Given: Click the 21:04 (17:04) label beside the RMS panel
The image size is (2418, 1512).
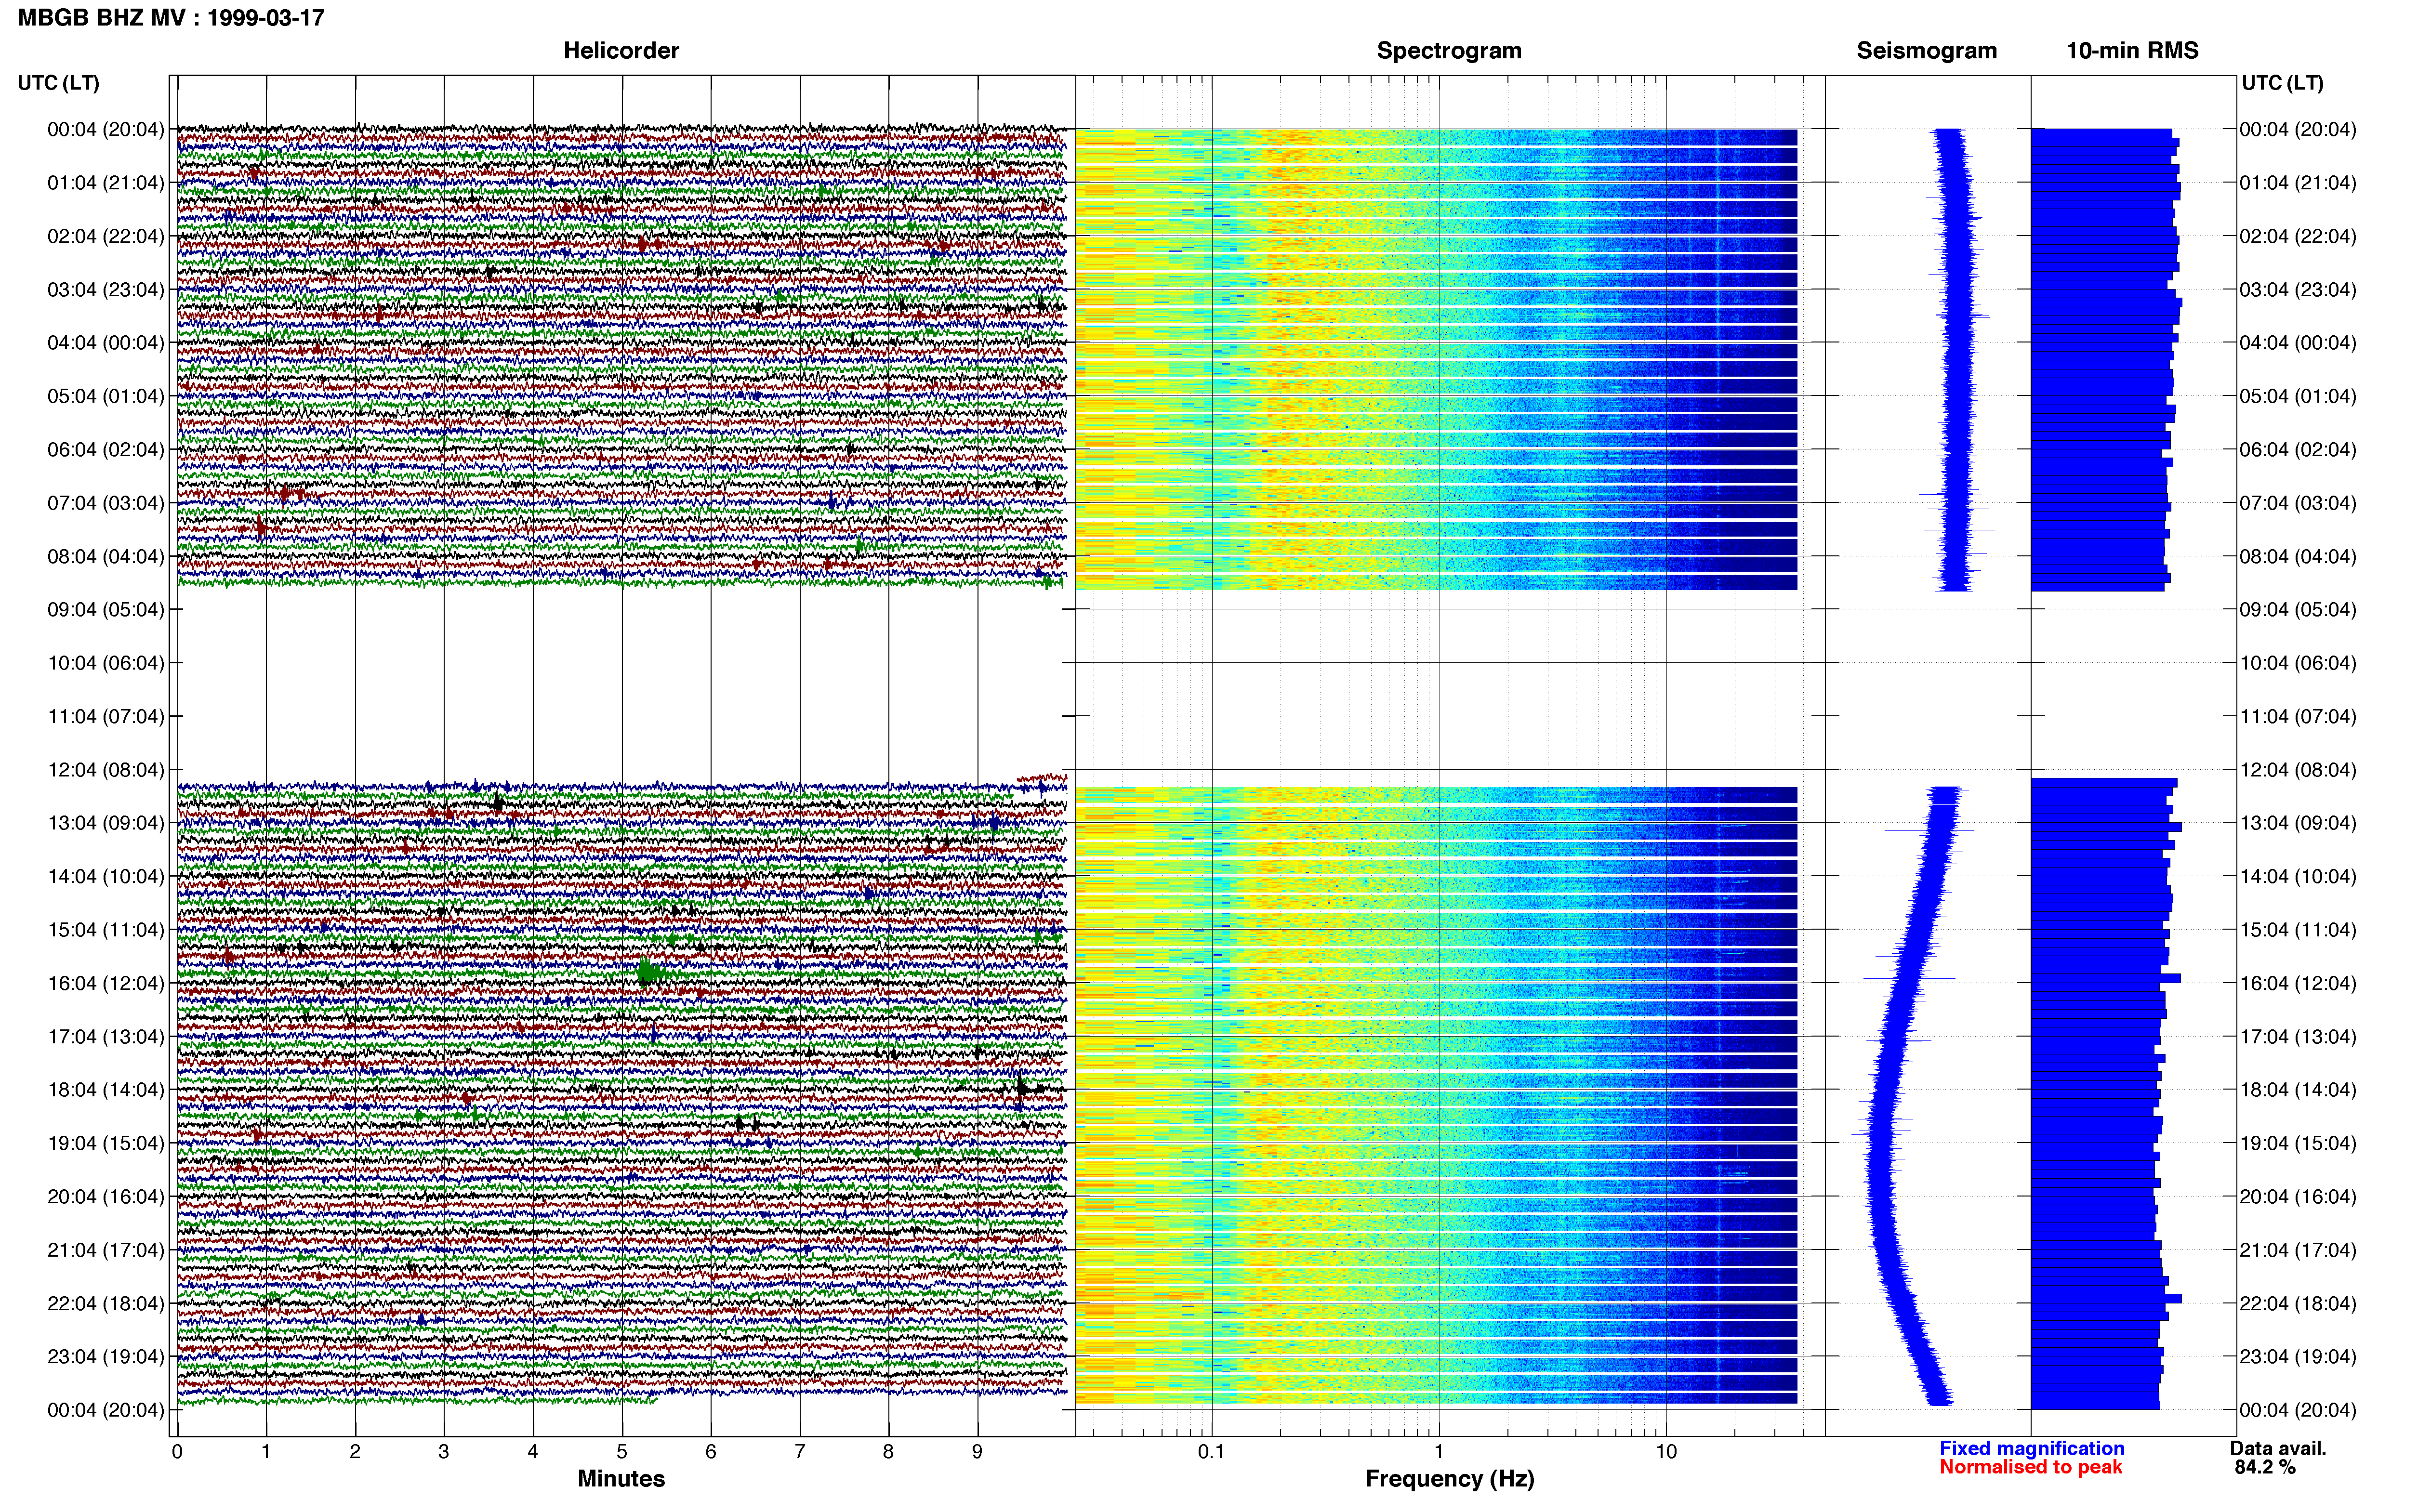Looking at the screenshot, I should 2298,1250.
